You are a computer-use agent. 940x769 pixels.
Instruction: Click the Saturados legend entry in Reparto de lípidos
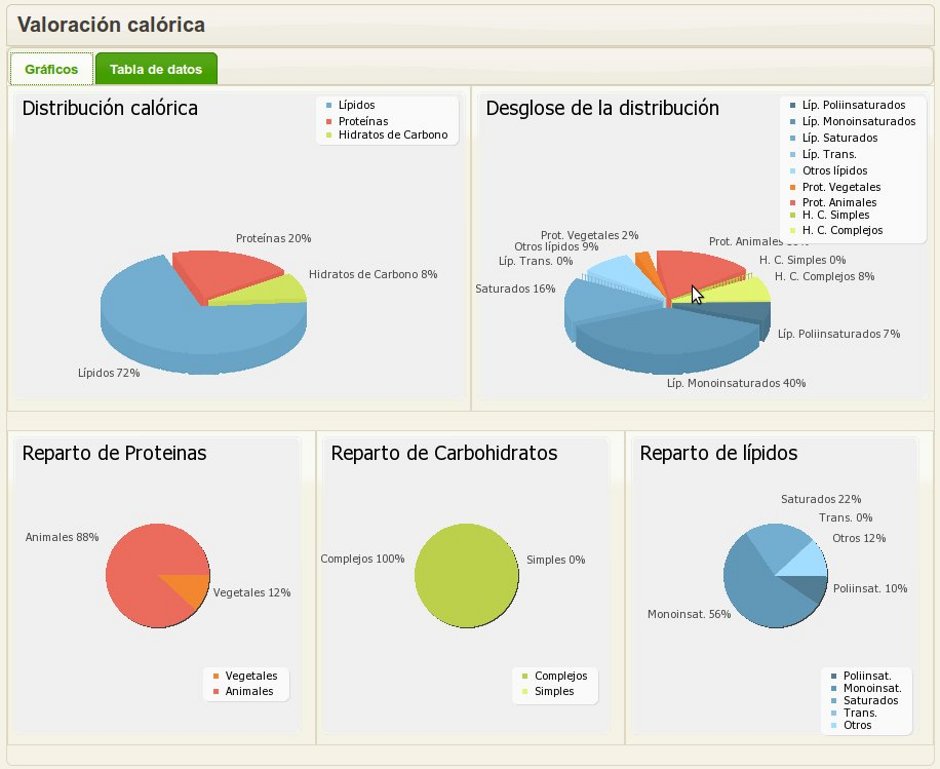tap(864, 700)
